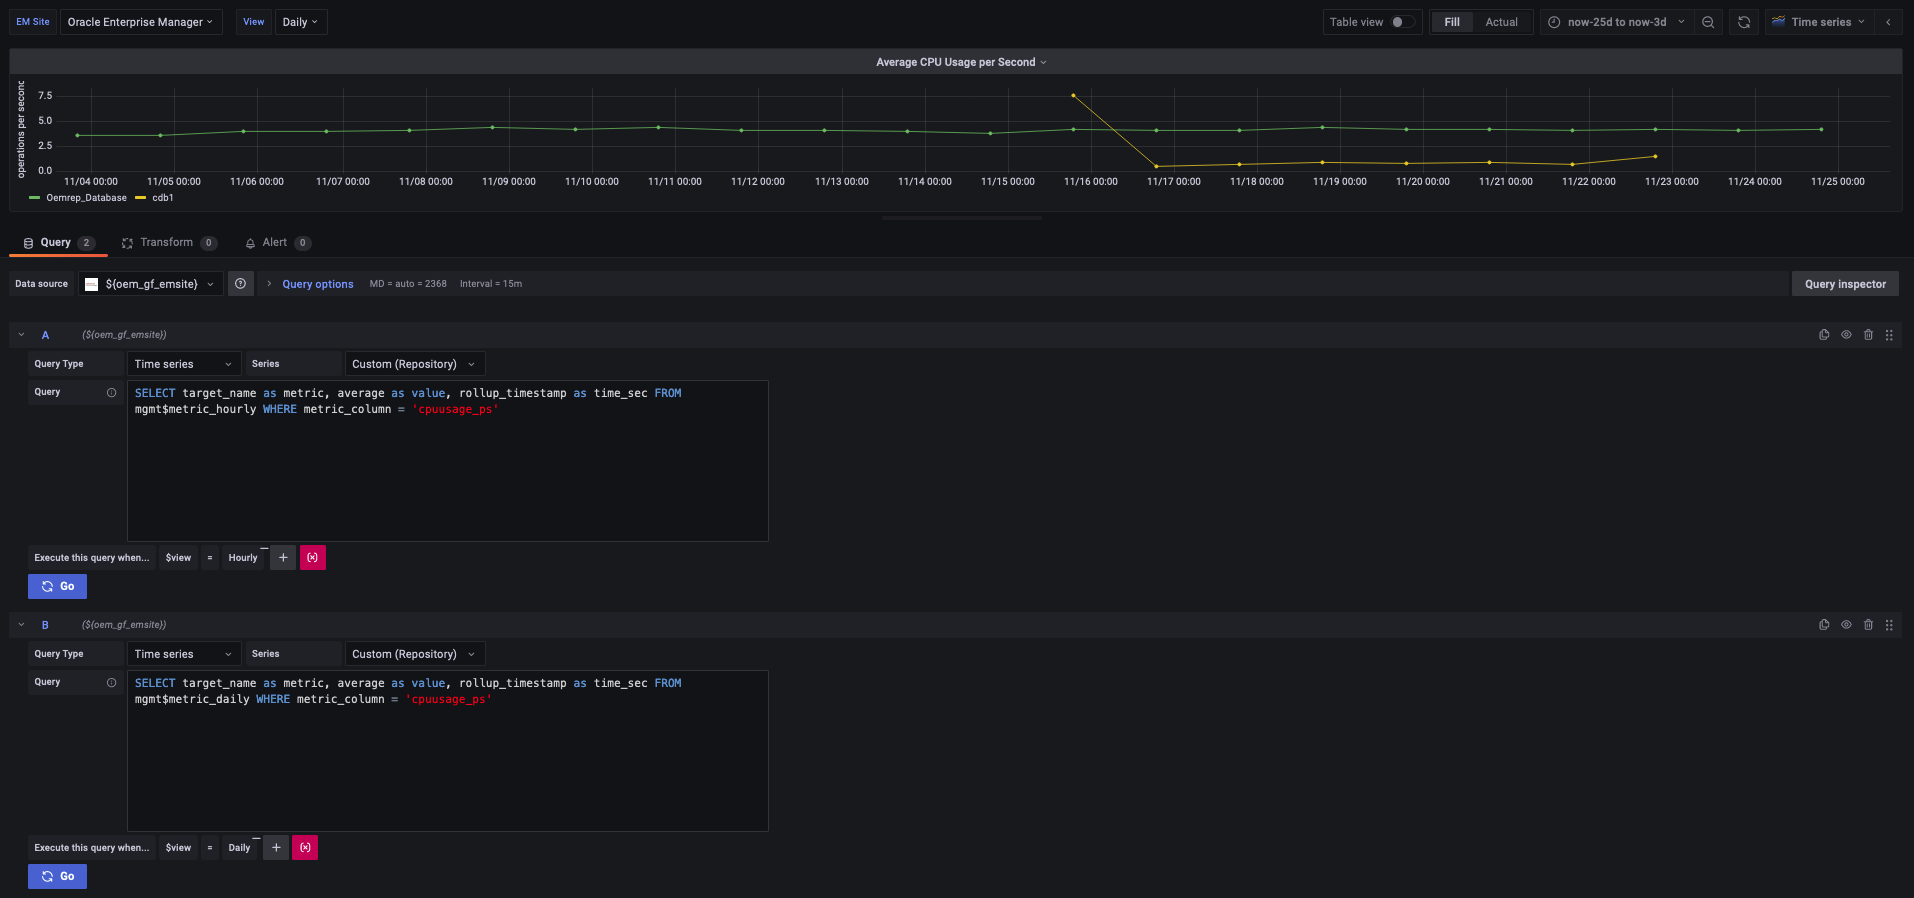Open the Time series visualization picker
Image resolution: width=1914 pixels, height=898 pixels.
(x=1818, y=22)
